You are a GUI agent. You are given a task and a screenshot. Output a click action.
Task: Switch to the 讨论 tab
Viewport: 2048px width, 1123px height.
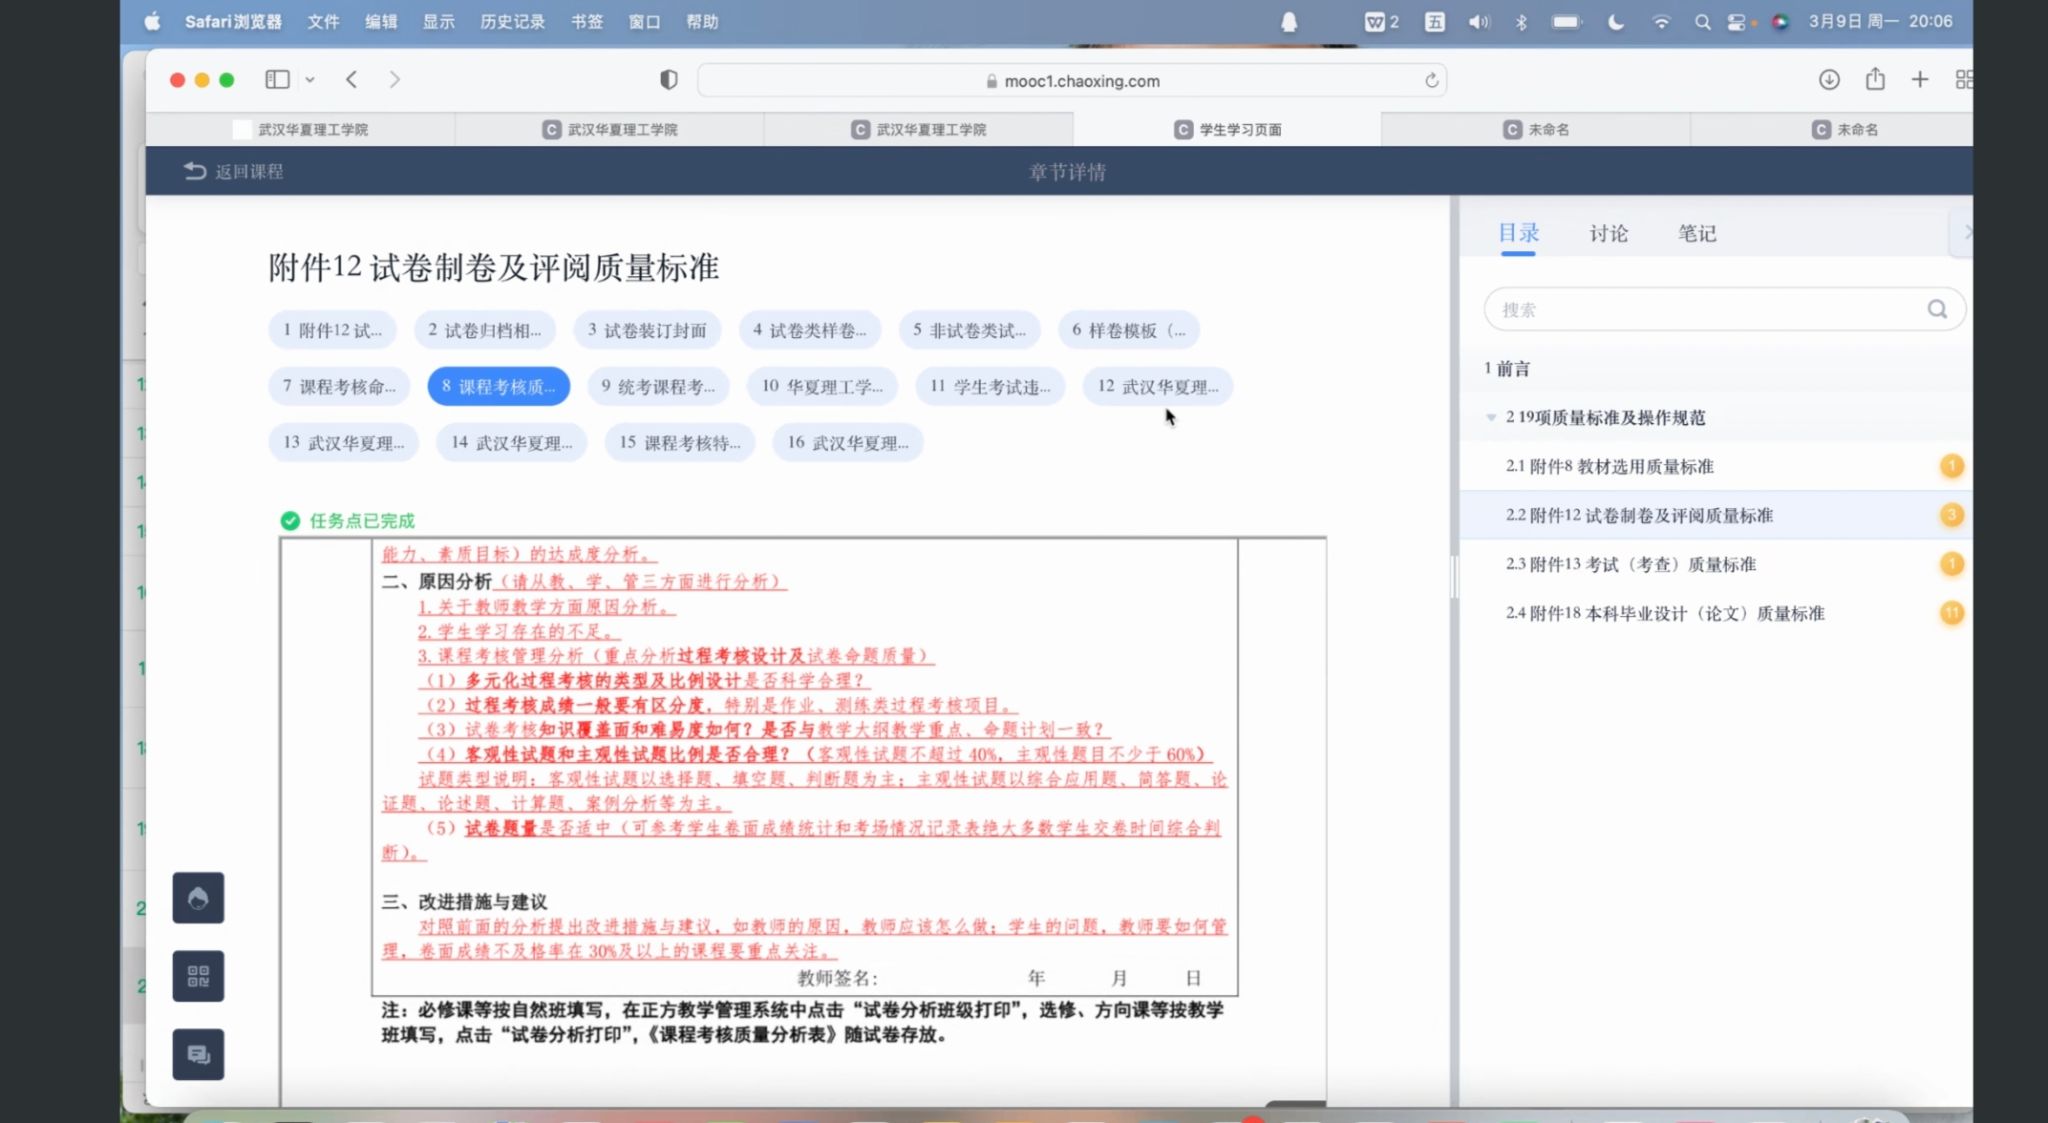pyautogui.click(x=1608, y=234)
